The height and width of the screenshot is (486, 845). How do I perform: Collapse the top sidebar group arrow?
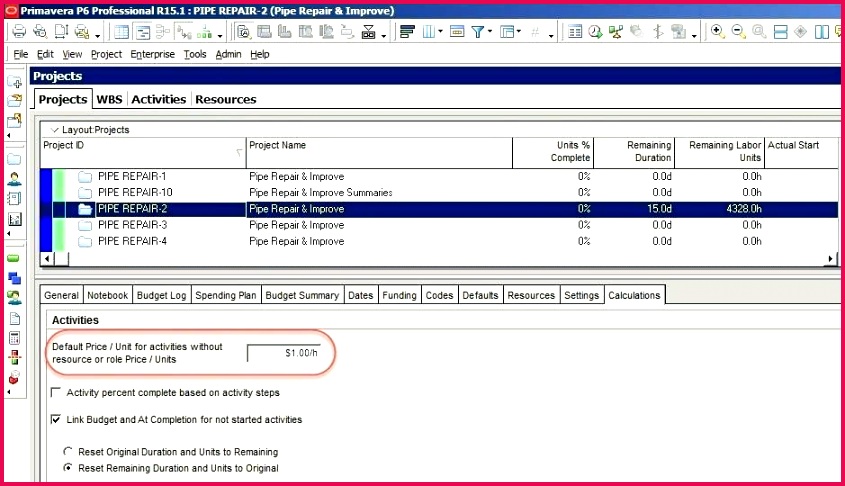click(x=9, y=136)
